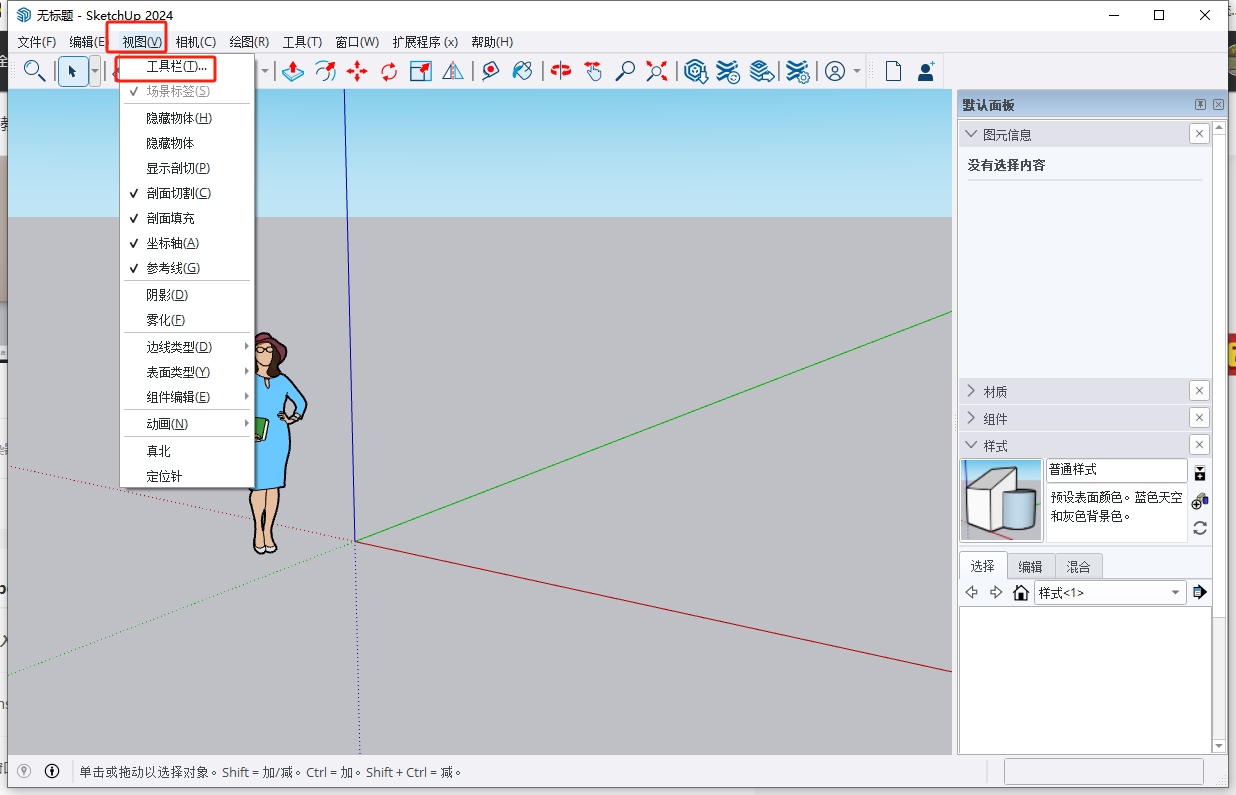
Task: Choose the Move tool with red arrows
Action: pyautogui.click(x=357, y=71)
